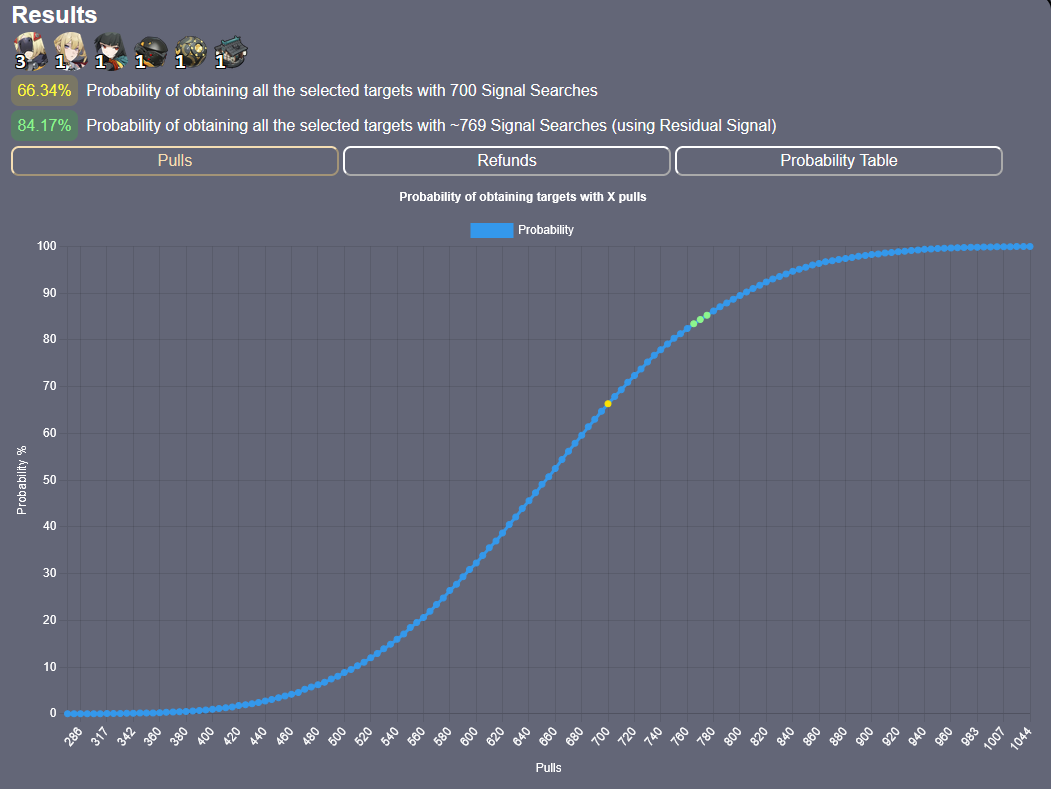Click the y-axis value 100
The width and height of the screenshot is (1051, 789).
(x=47, y=246)
